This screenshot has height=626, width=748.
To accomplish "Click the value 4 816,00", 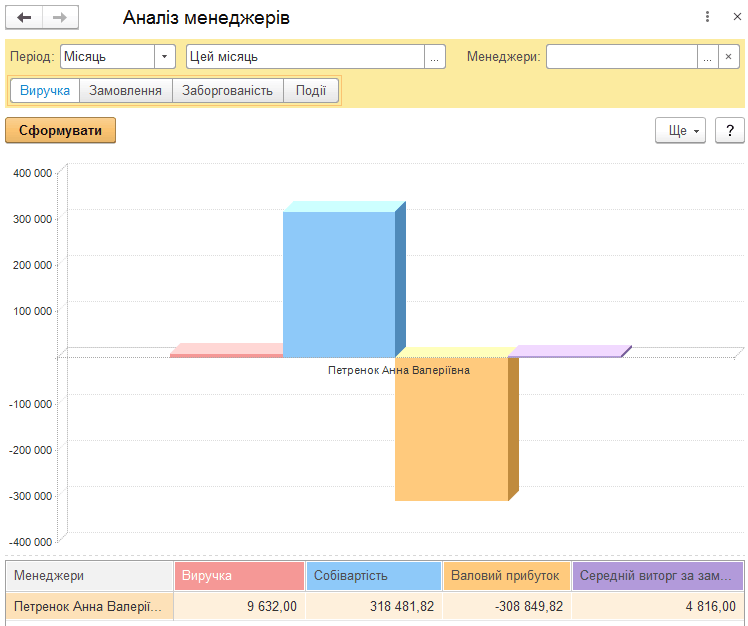I will point(711,606).
